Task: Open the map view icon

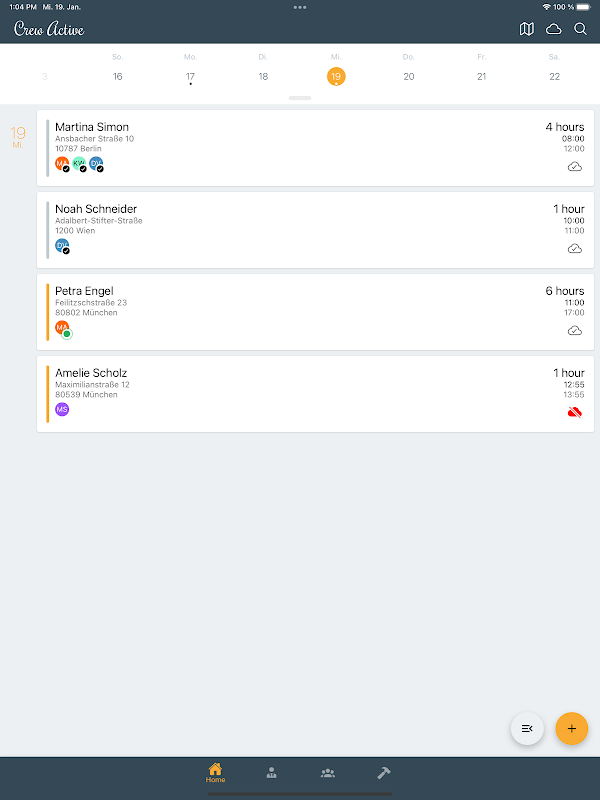Action: (x=527, y=29)
